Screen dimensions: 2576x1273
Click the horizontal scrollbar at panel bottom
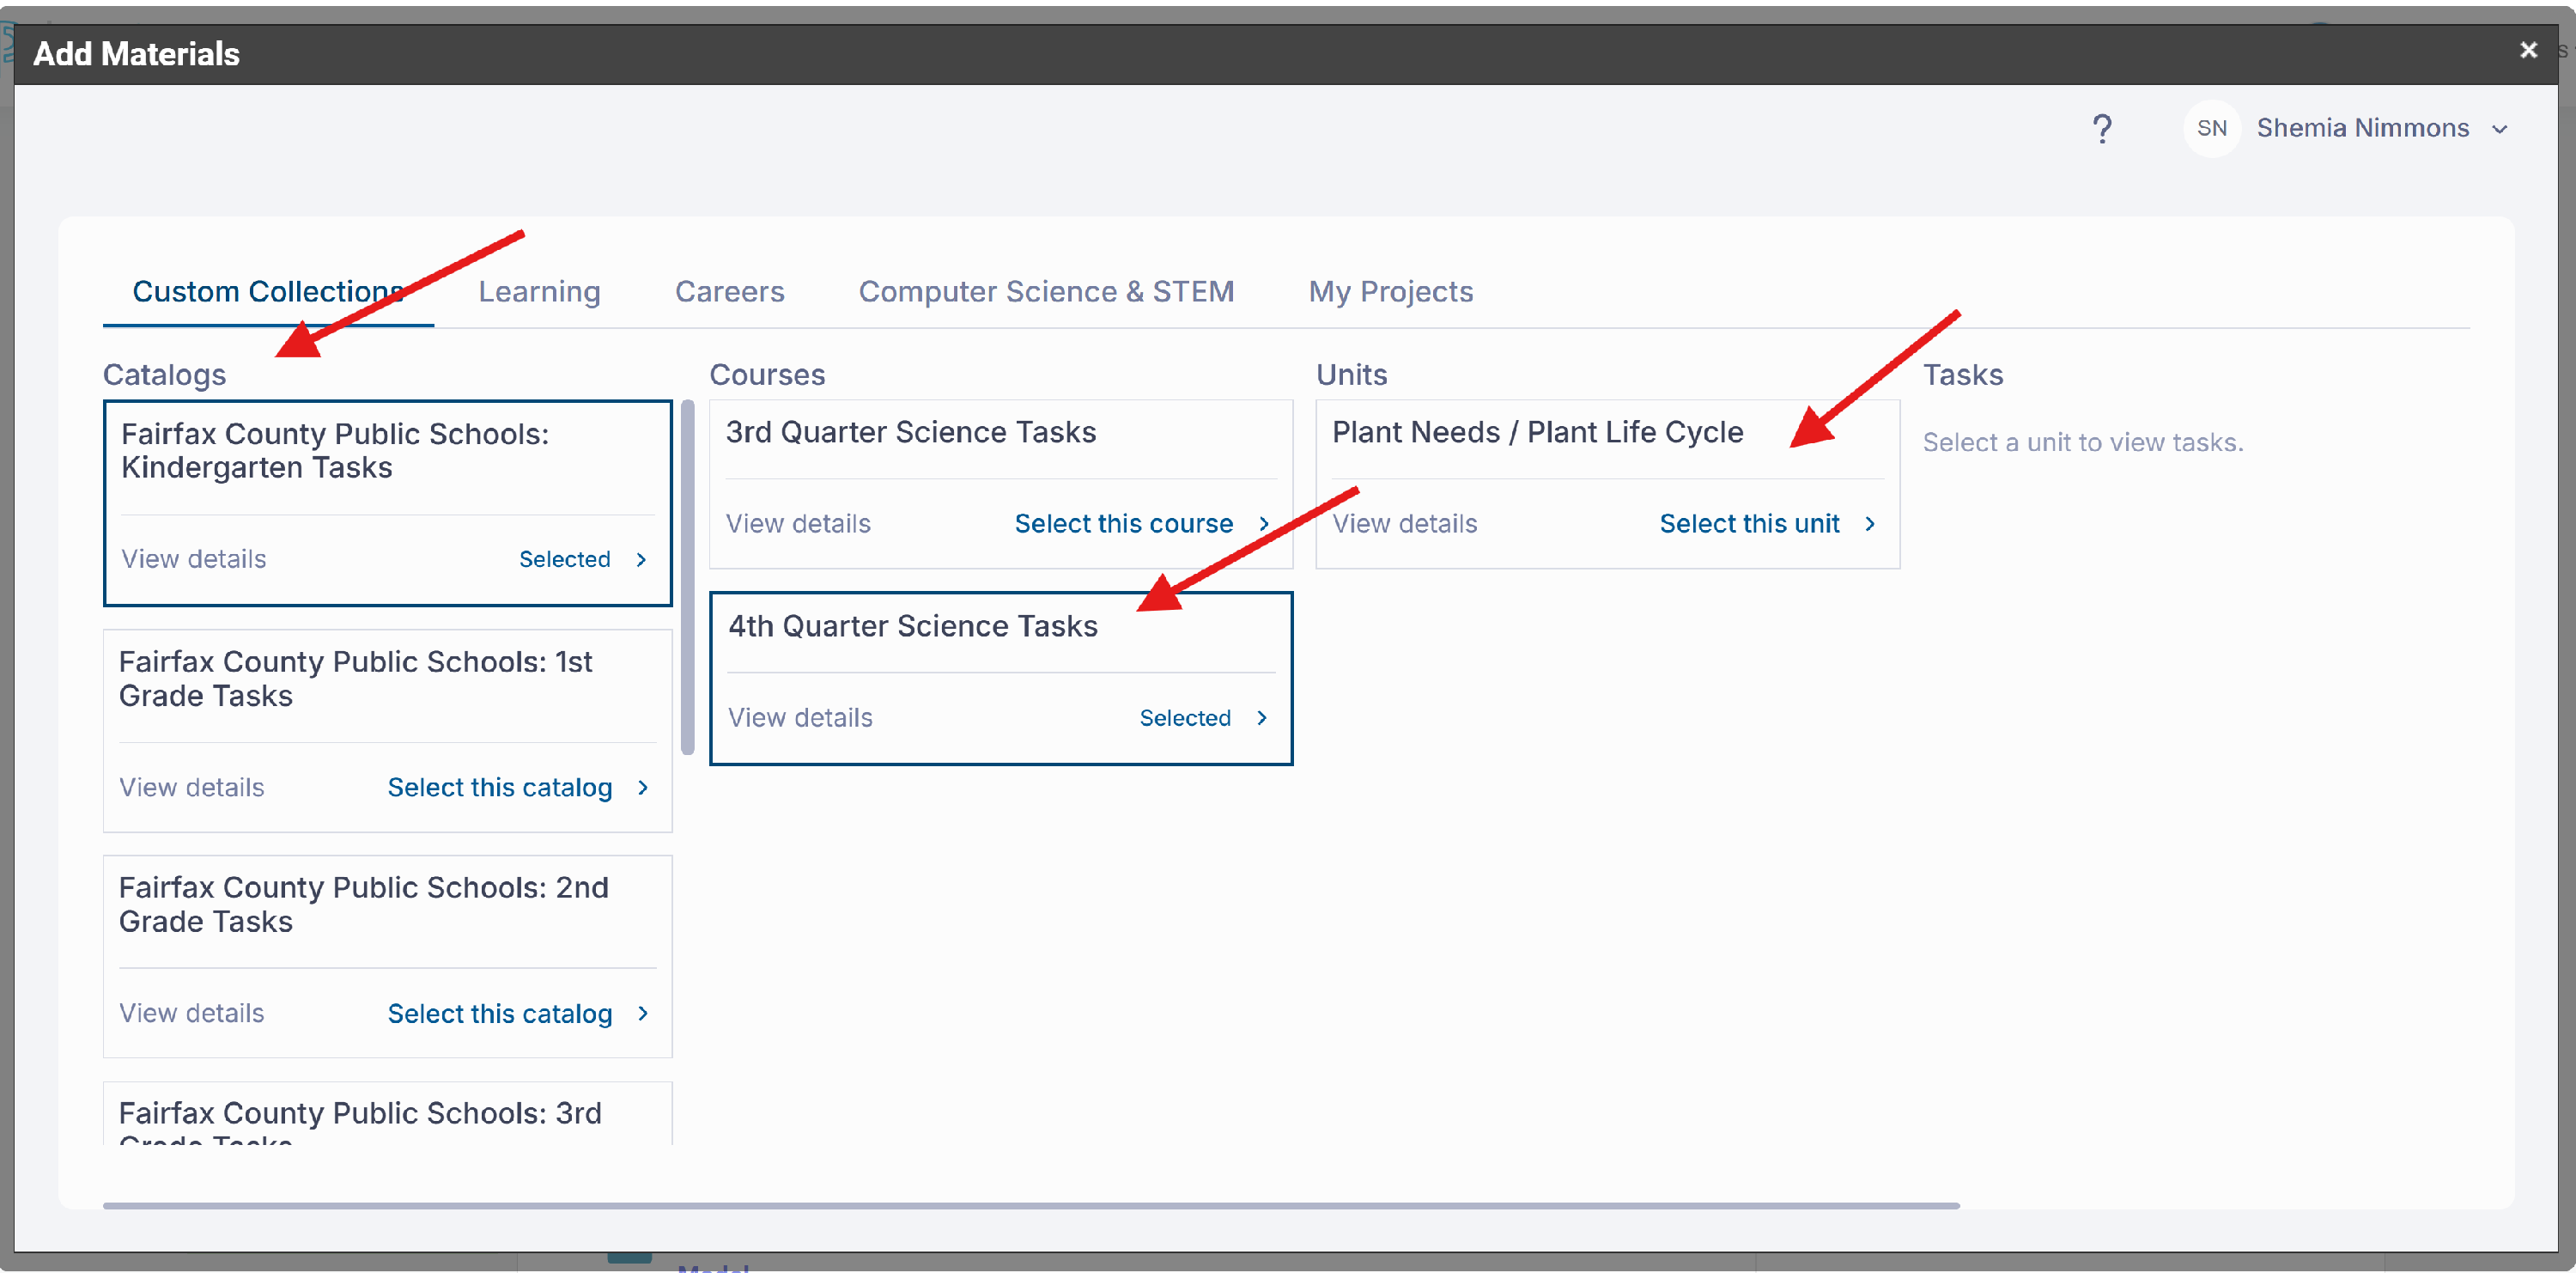pyautogui.click(x=1031, y=1205)
